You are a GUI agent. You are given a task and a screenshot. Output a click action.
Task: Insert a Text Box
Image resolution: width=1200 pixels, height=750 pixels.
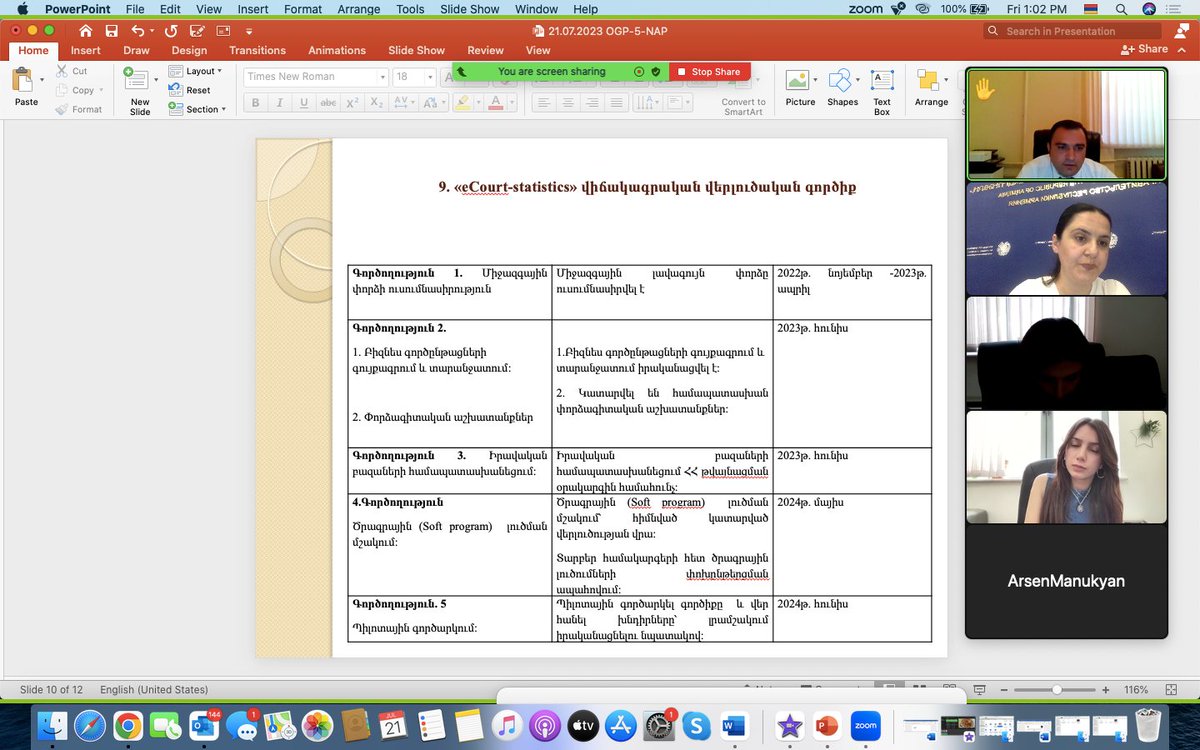[x=882, y=92]
